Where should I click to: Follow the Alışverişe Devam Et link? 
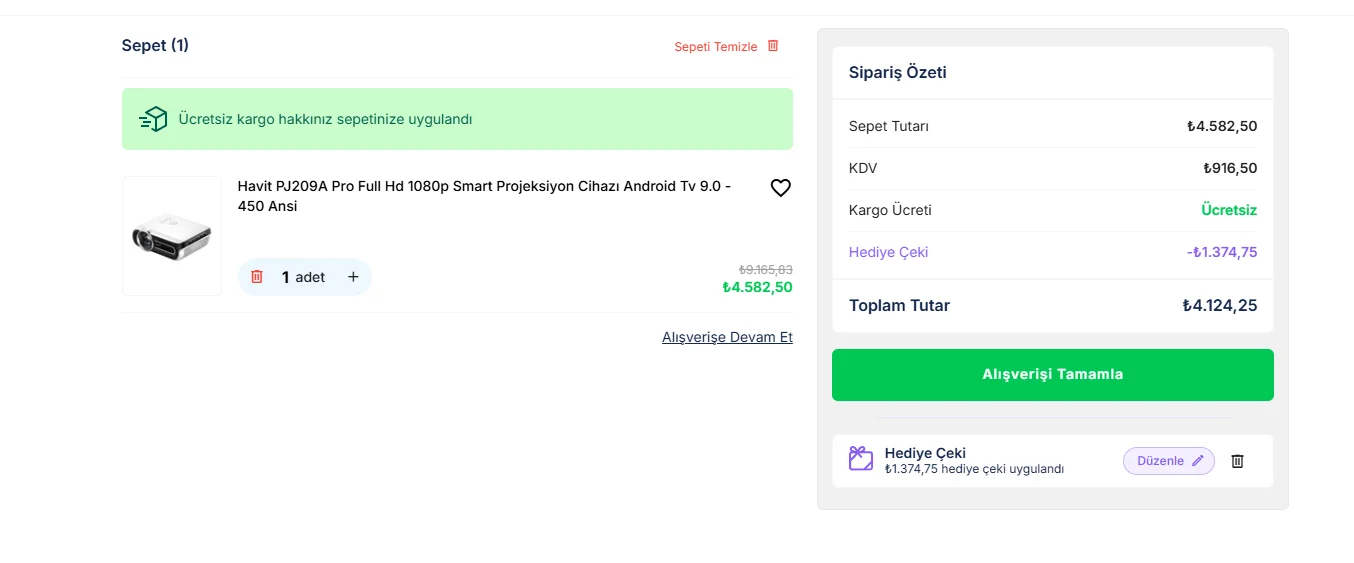coord(727,337)
